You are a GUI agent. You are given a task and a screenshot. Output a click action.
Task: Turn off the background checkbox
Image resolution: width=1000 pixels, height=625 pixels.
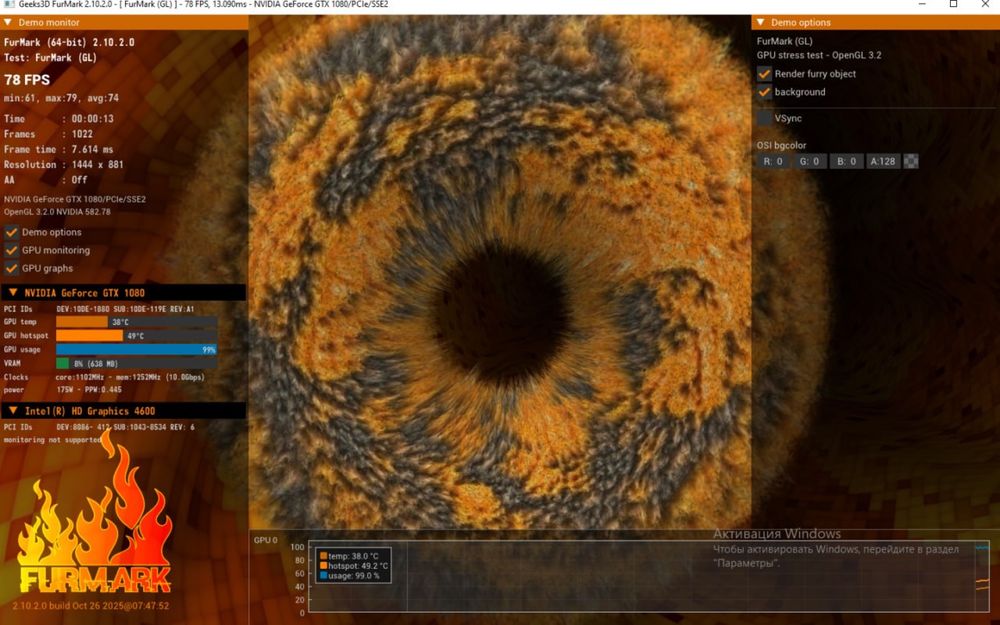pyautogui.click(x=764, y=92)
